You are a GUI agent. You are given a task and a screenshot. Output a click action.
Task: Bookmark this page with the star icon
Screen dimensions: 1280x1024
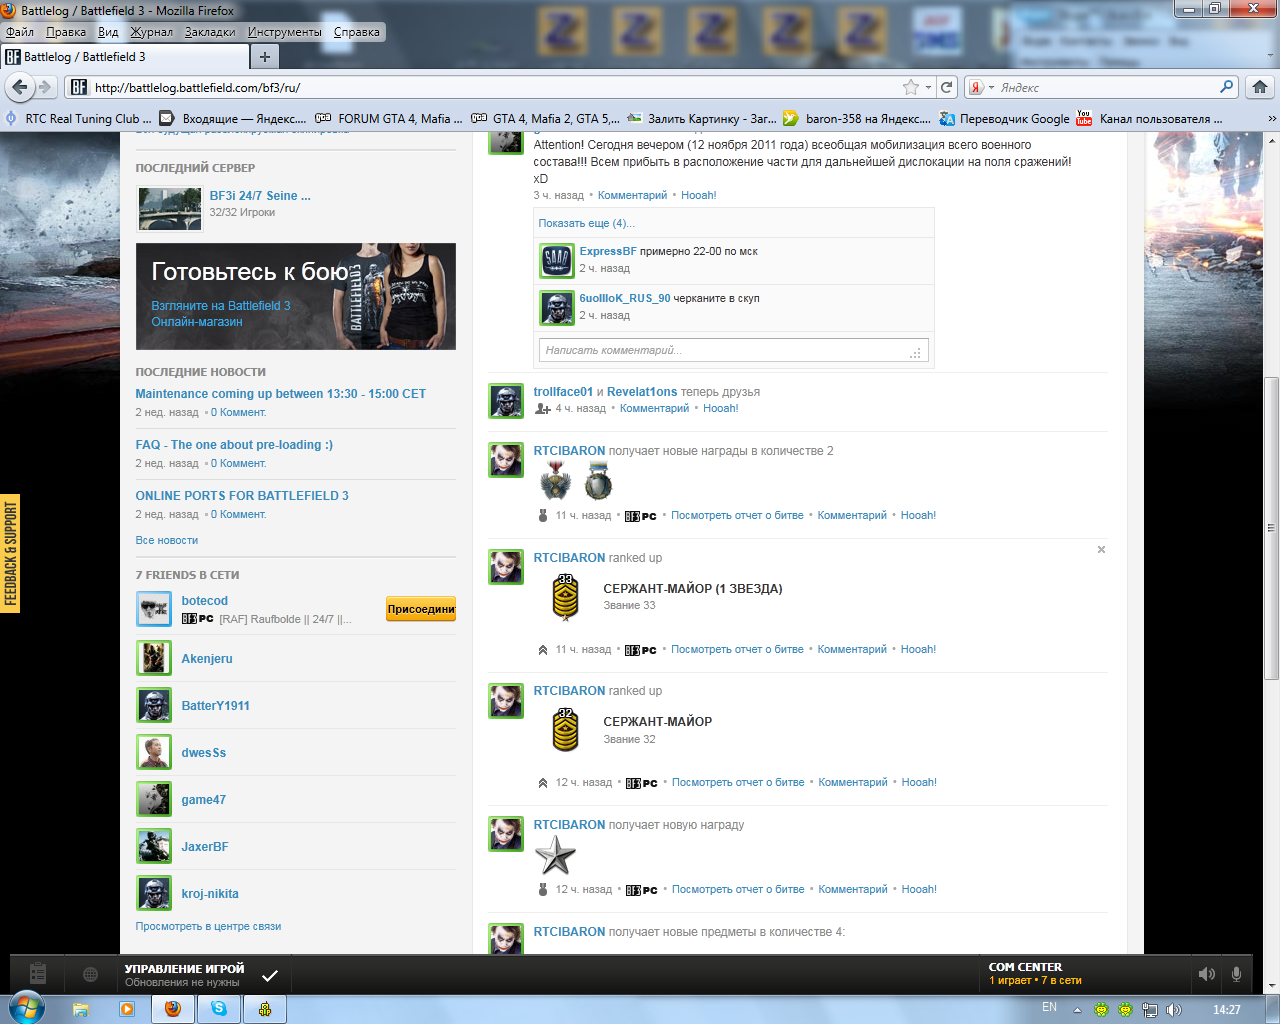coord(911,87)
